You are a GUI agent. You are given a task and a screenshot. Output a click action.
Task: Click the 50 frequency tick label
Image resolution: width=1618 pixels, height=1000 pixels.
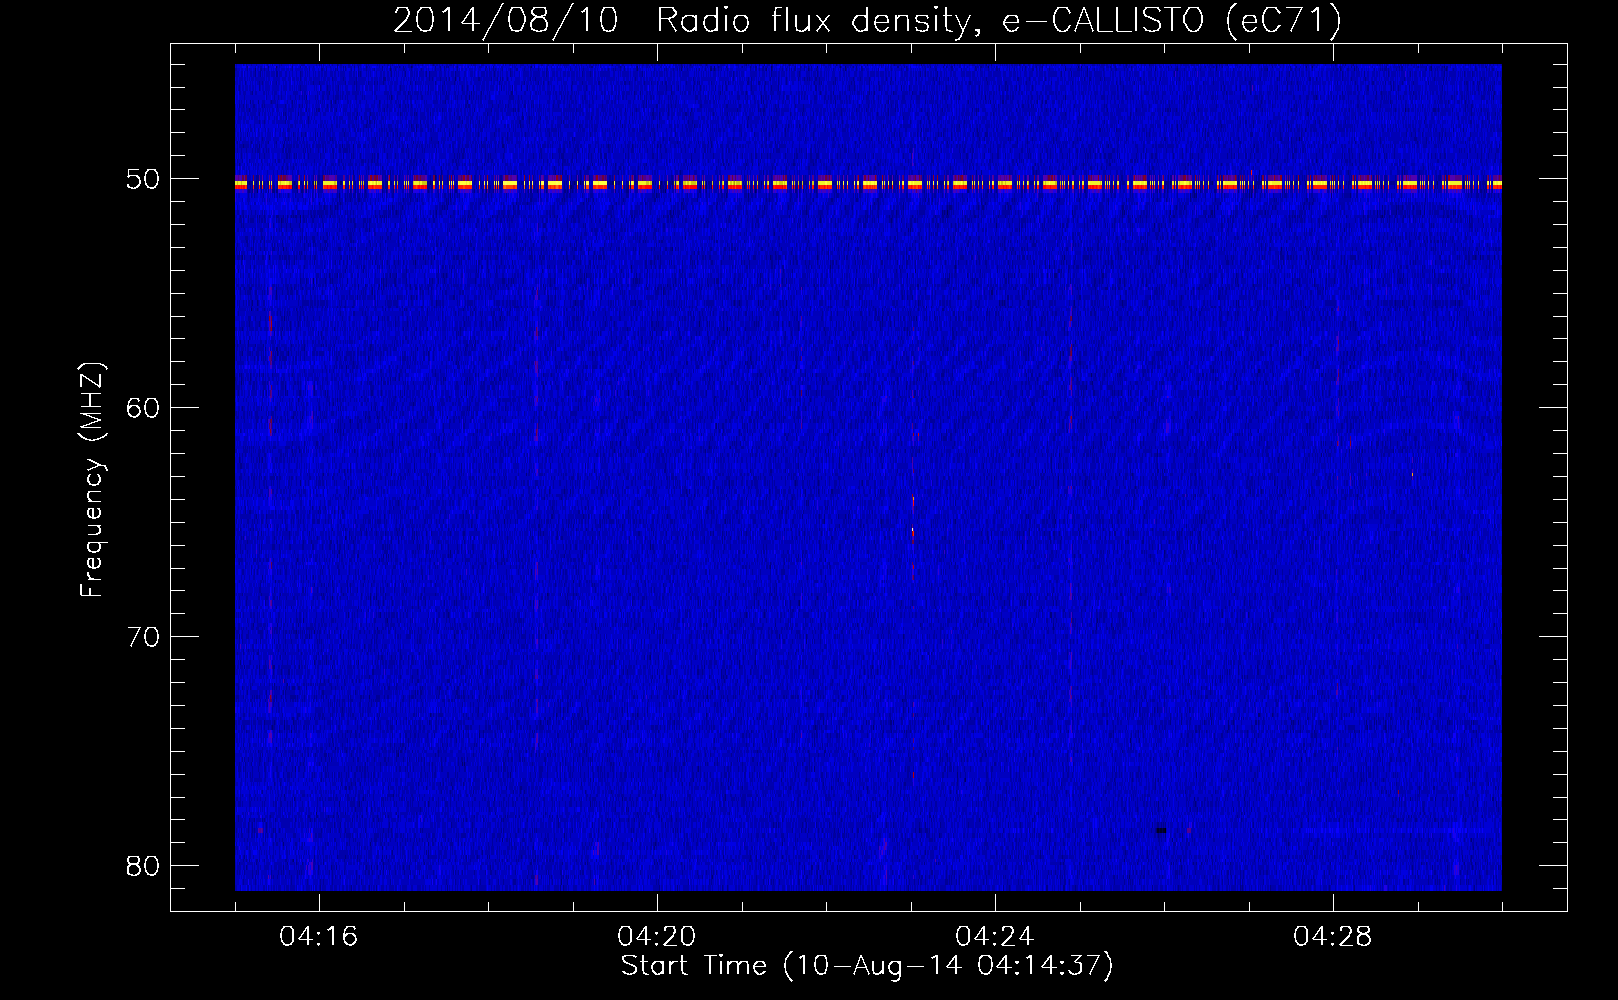tap(142, 179)
